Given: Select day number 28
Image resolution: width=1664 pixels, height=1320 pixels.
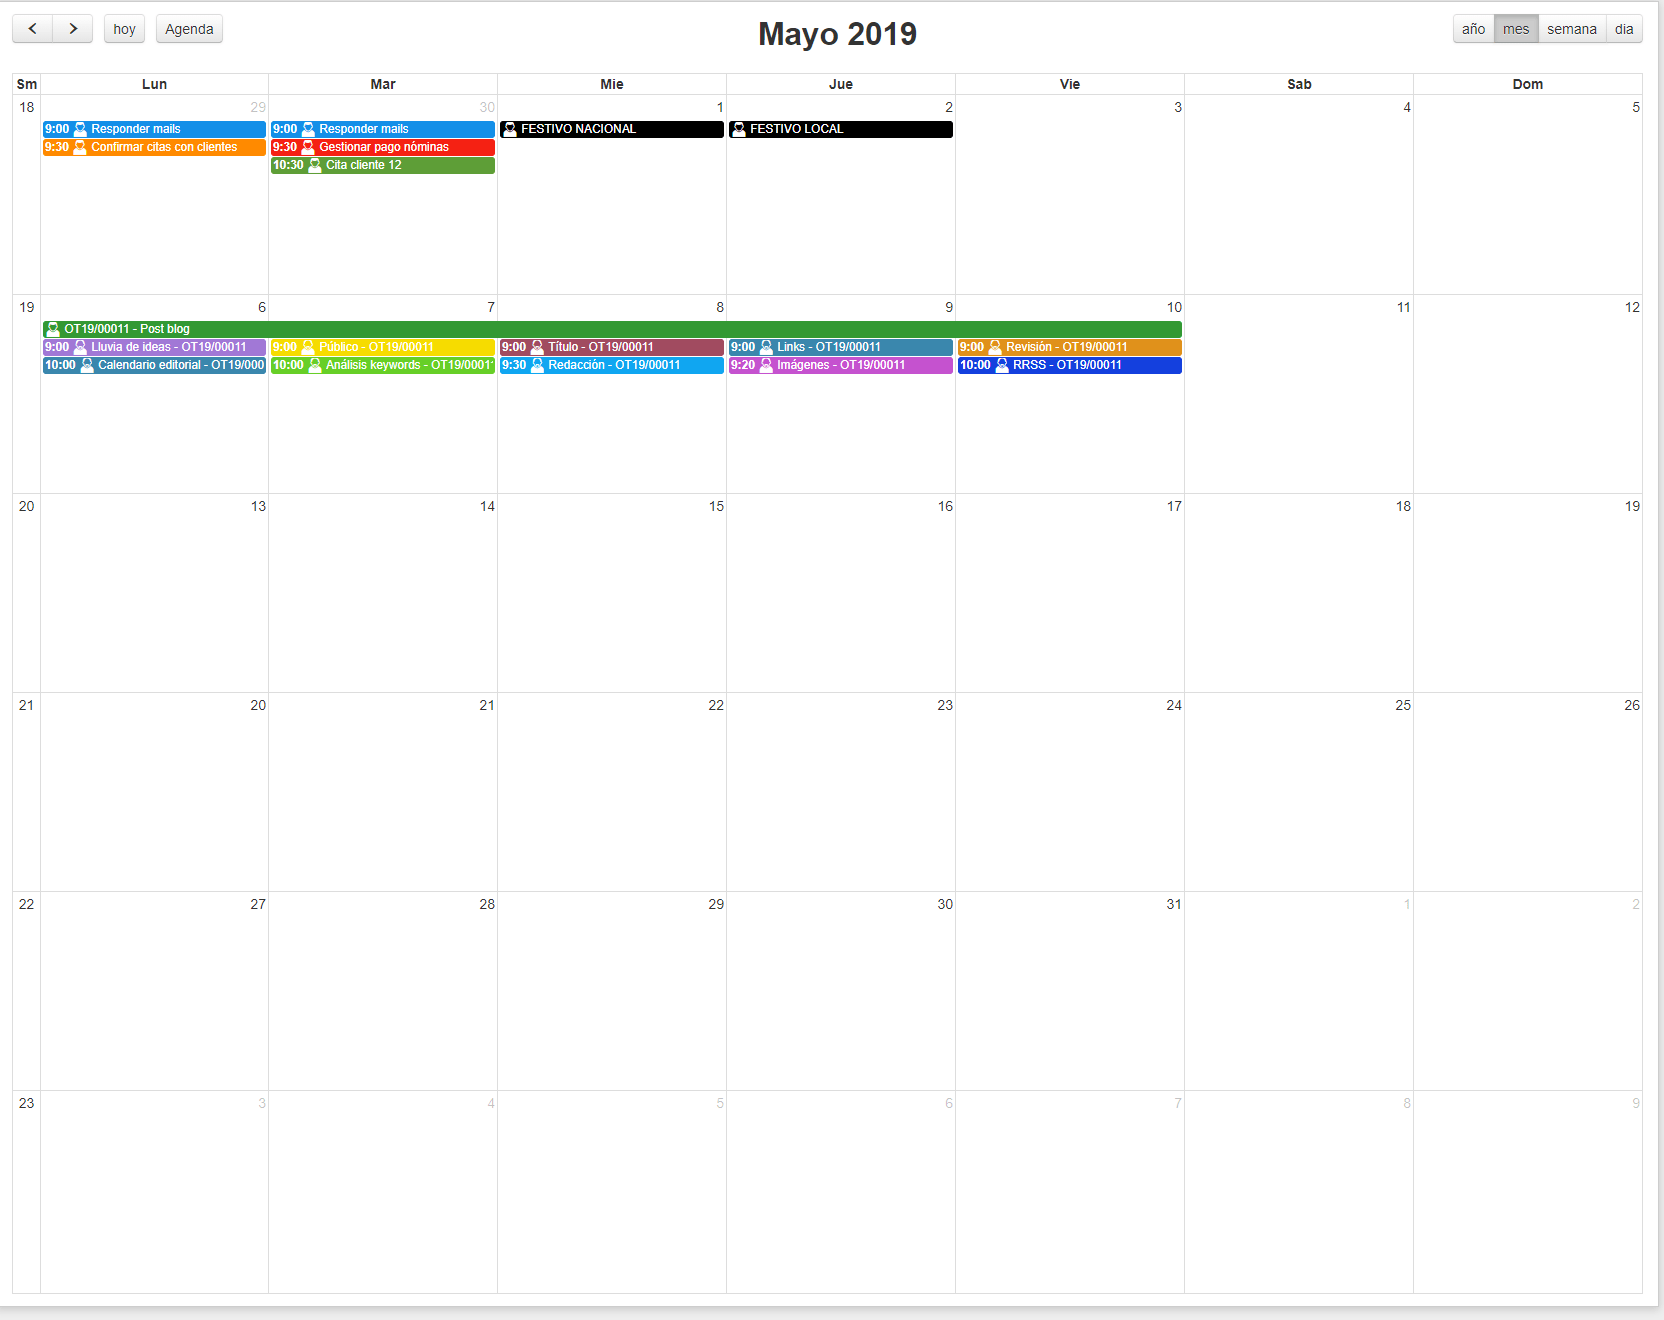Looking at the screenshot, I should (487, 904).
